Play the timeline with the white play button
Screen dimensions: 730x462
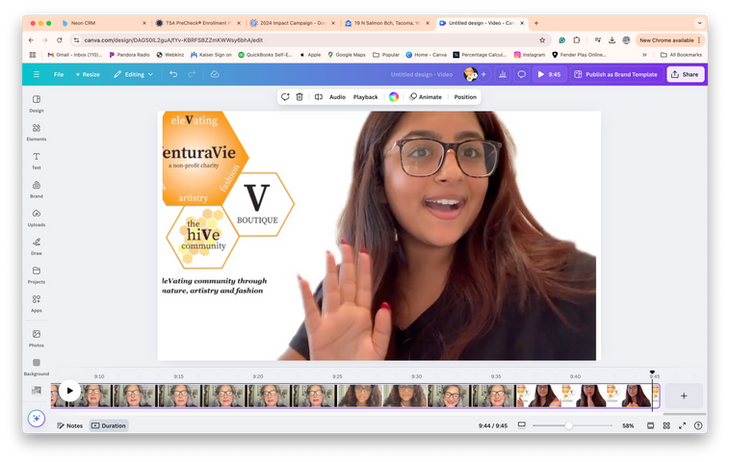pos(69,390)
